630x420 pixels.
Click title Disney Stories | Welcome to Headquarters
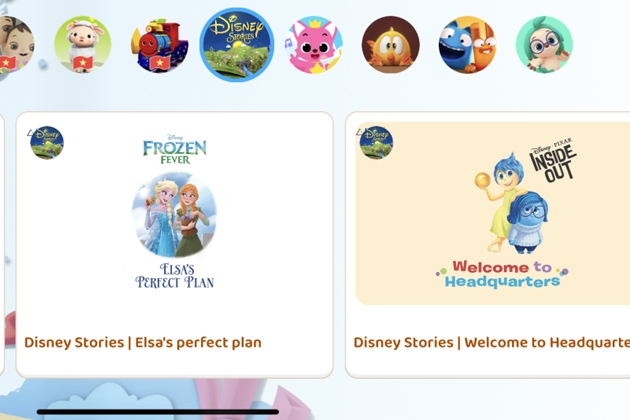pos(492,342)
